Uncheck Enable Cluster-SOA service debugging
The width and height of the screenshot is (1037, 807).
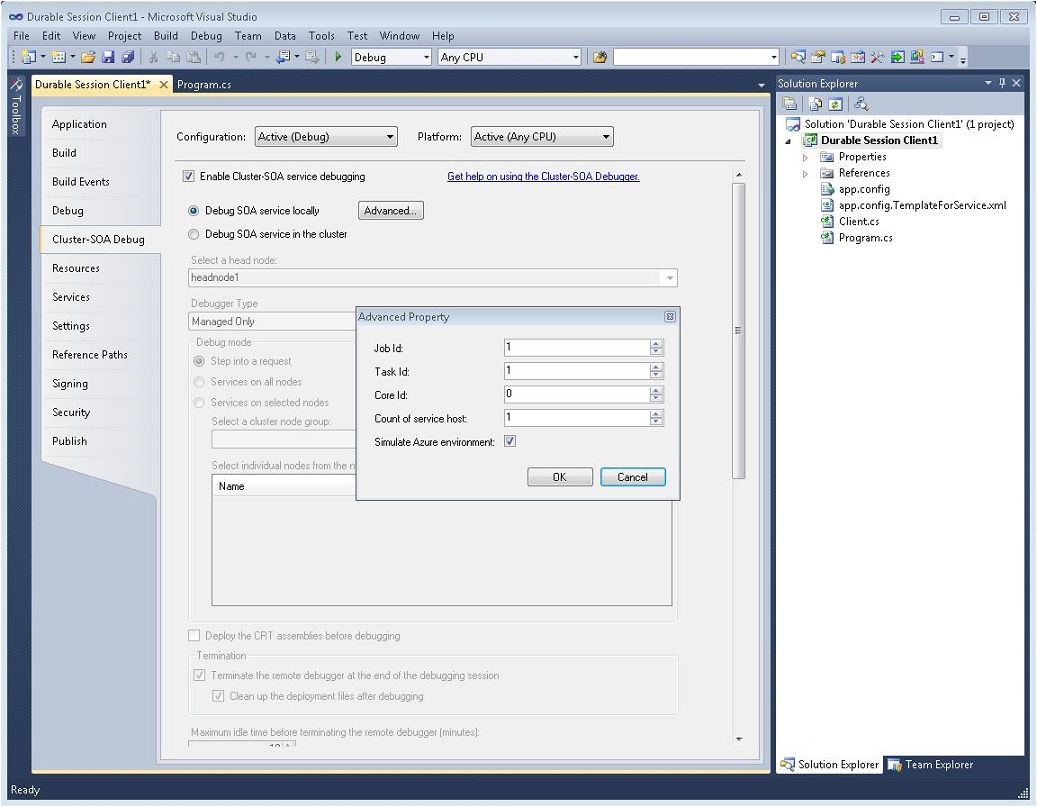(188, 175)
